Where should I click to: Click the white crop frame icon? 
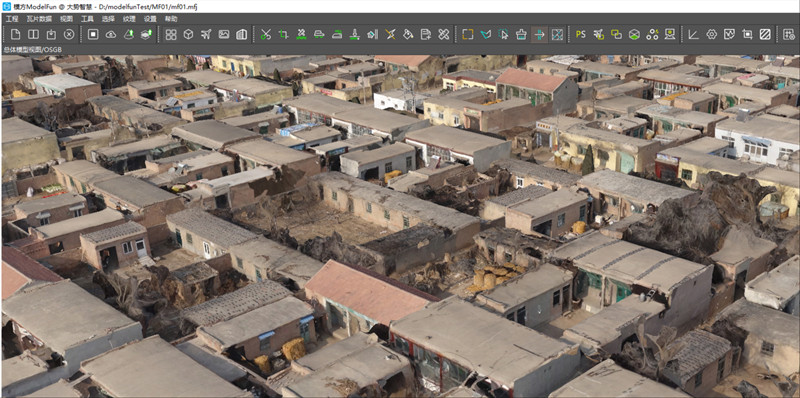[x=747, y=34]
